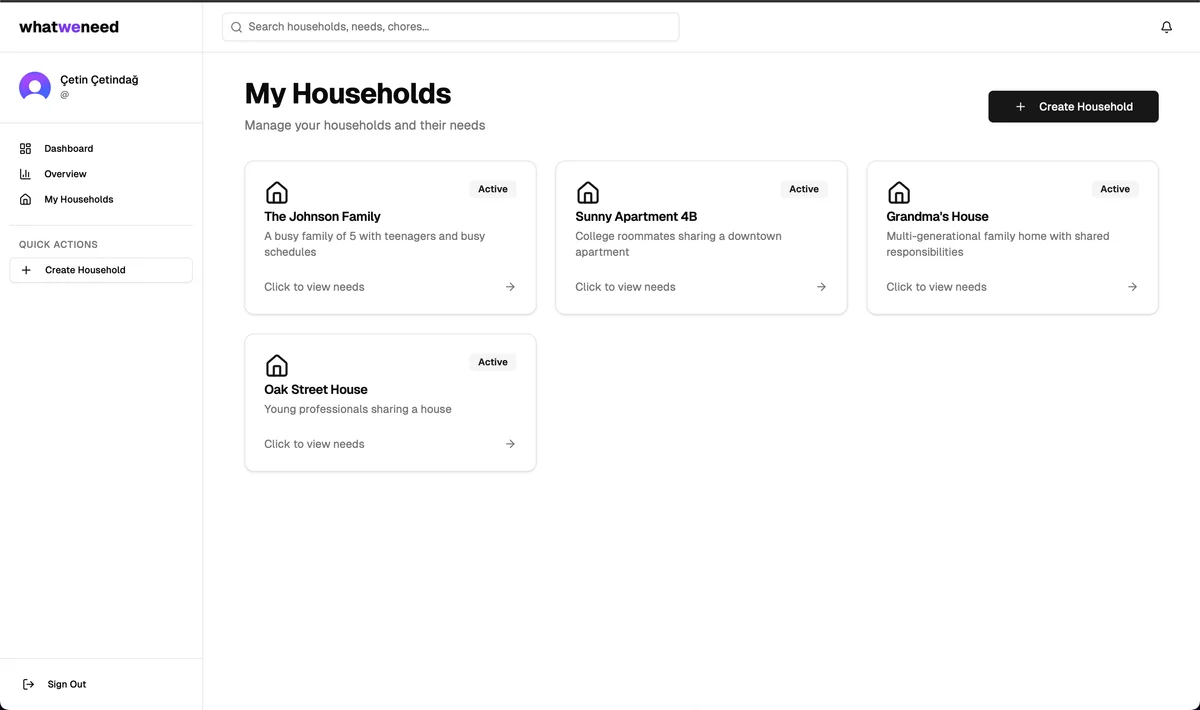The image size is (1200, 710).
Task: Click the arrow on Grandma's House card
Action: tap(1132, 287)
